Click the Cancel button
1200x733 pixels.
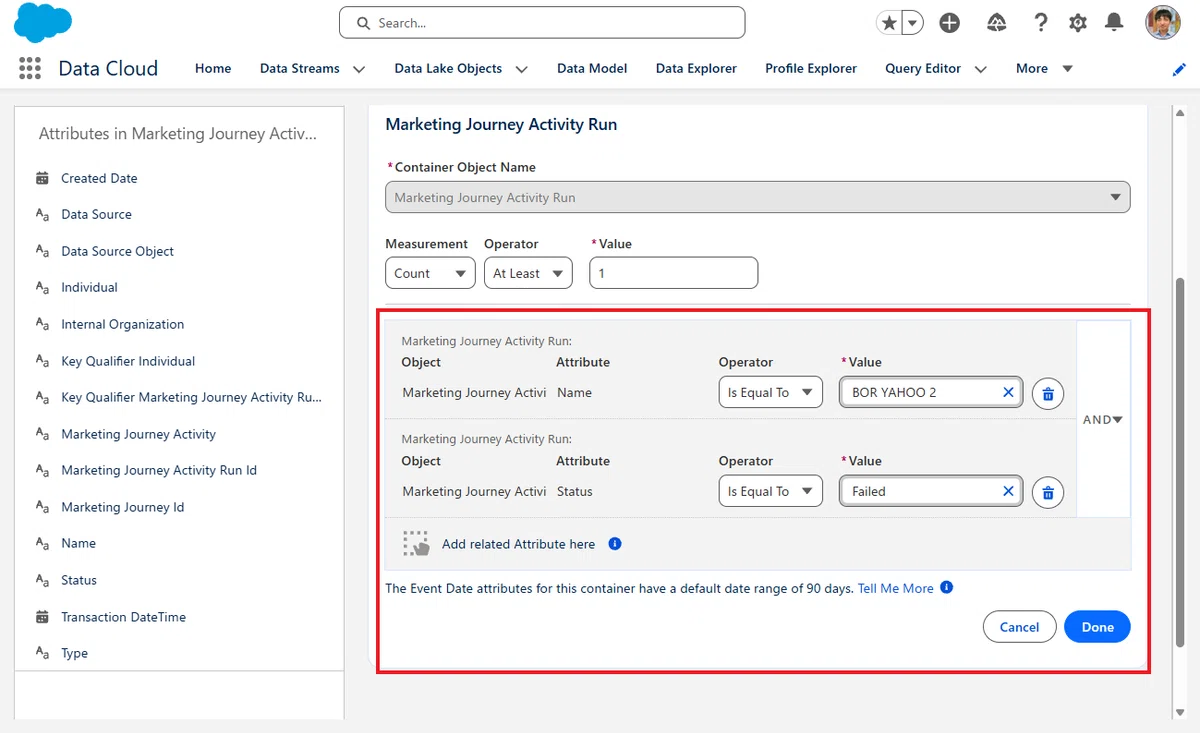1019,627
